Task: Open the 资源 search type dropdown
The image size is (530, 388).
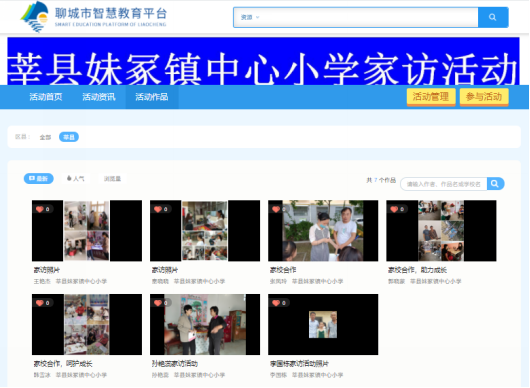Action: (x=250, y=17)
